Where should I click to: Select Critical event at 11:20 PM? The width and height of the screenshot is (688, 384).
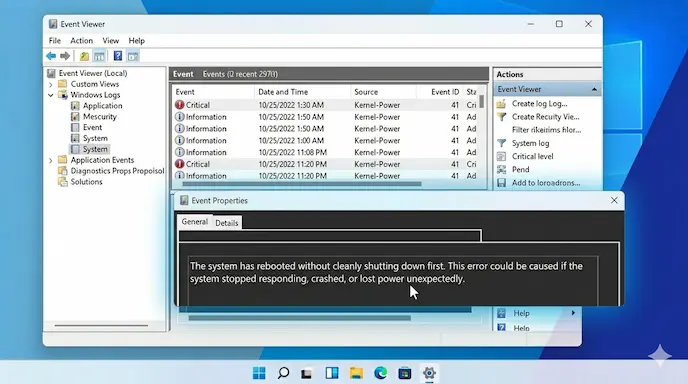(325, 164)
